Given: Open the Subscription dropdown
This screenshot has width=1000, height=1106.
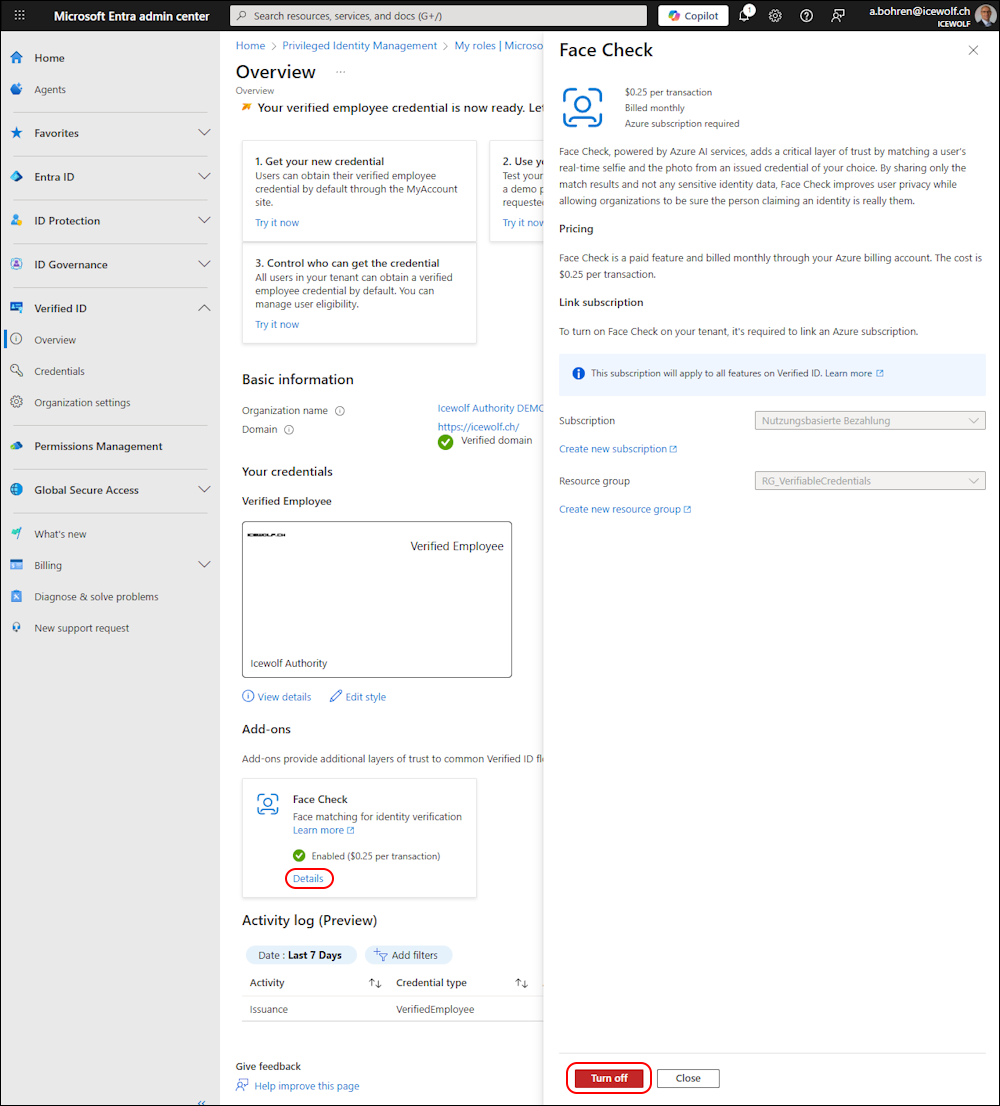Looking at the screenshot, I should [x=870, y=420].
